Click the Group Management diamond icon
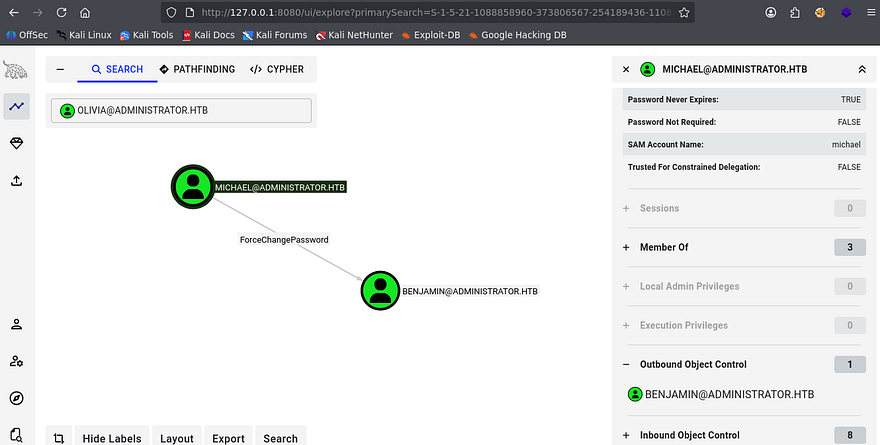This screenshot has width=880, height=445. pyautogui.click(x=16, y=144)
